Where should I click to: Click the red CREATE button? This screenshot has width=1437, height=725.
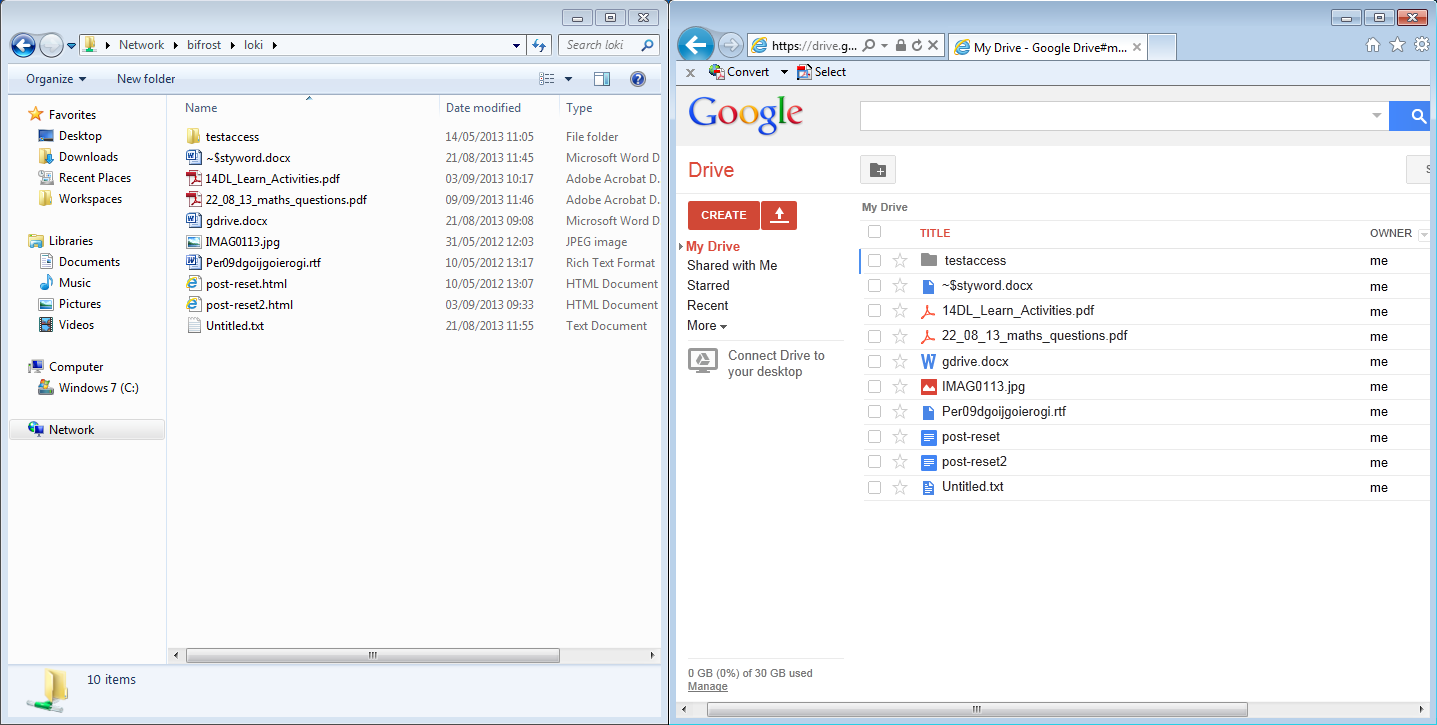tap(723, 215)
